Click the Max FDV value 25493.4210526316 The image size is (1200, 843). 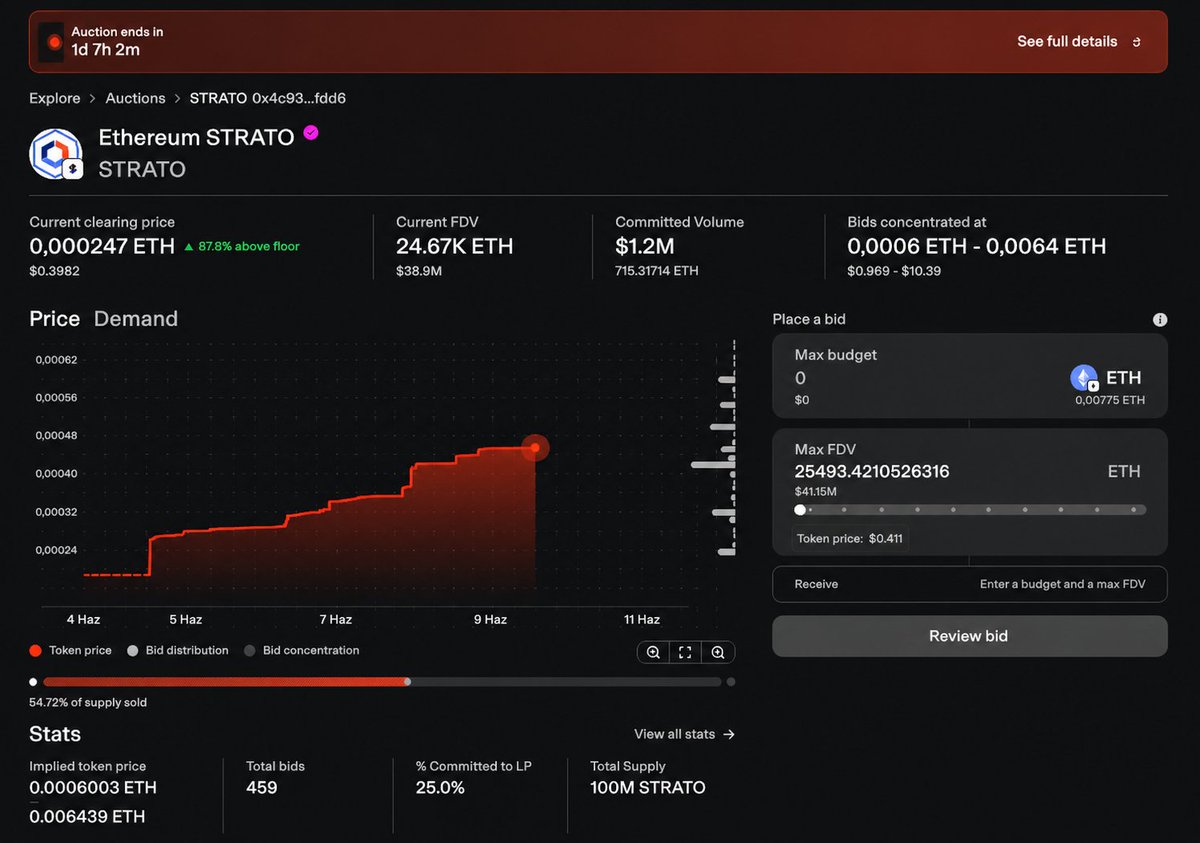(872, 471)
